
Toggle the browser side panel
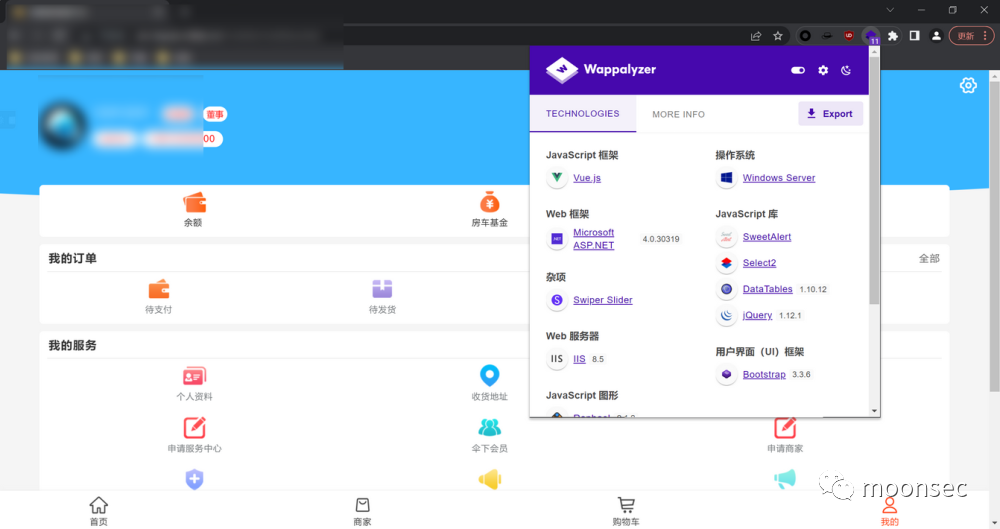click(915, 36)
